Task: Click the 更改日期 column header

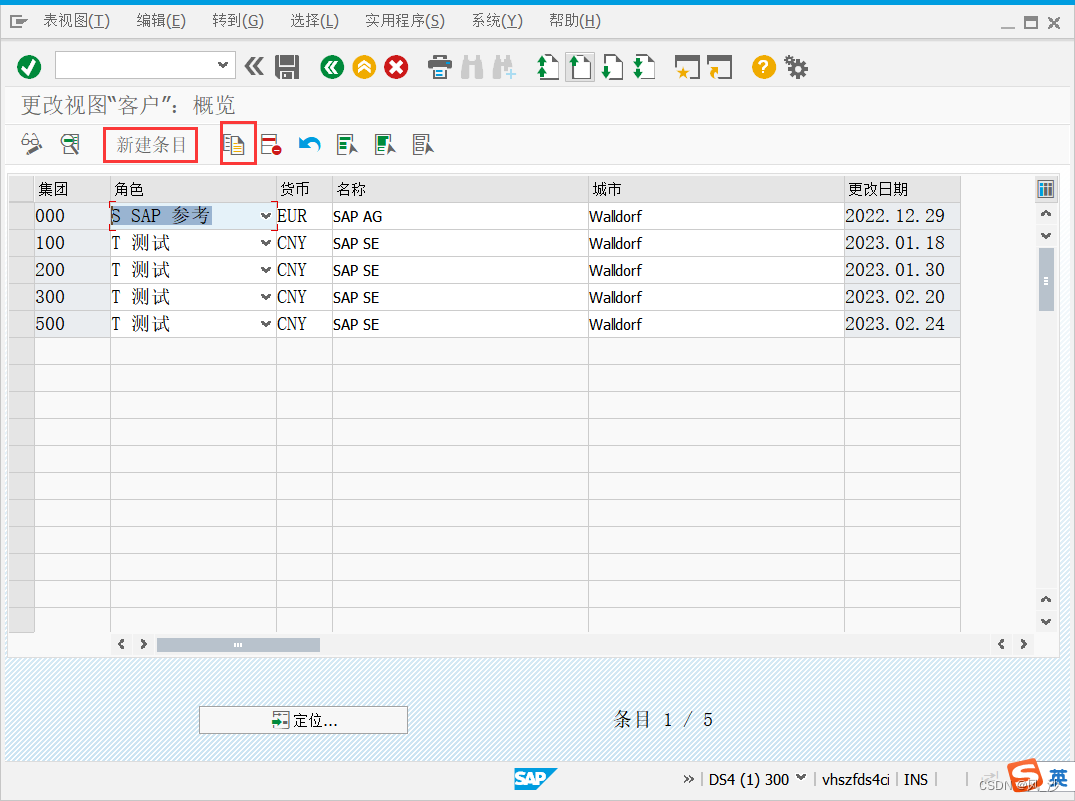Action: coord(902,189)
